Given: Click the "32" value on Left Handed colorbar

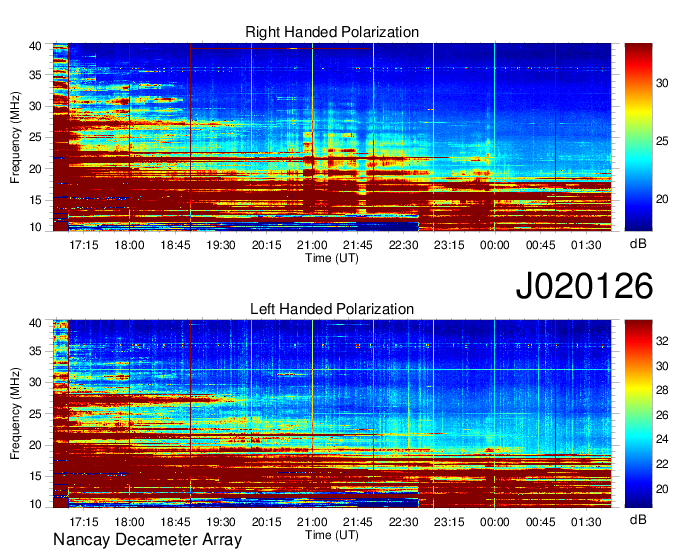Looking at the screenshot, I should (662, 341).
